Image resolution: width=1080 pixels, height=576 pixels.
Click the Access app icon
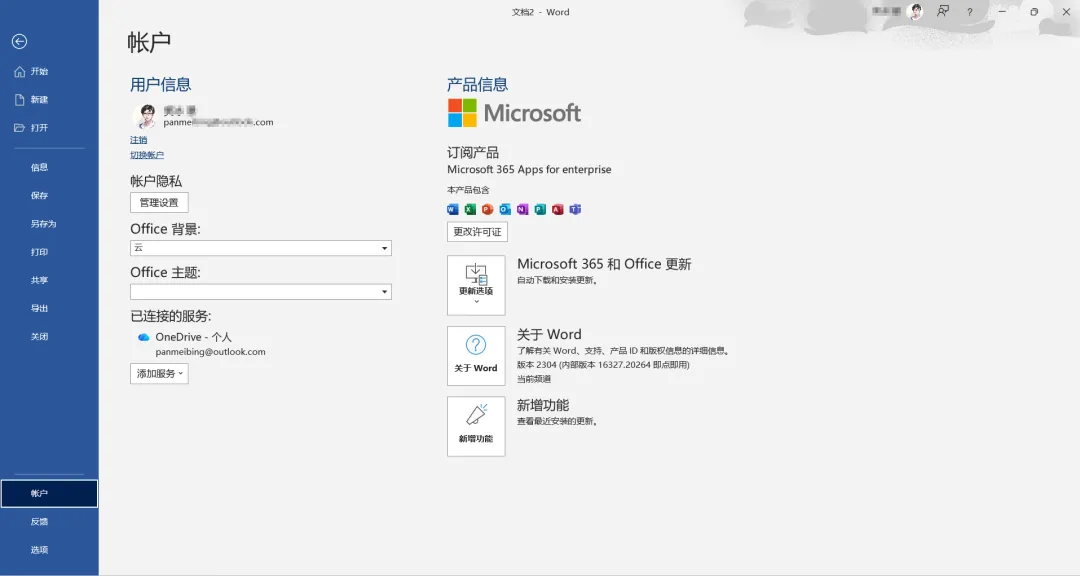pos(558,209)
